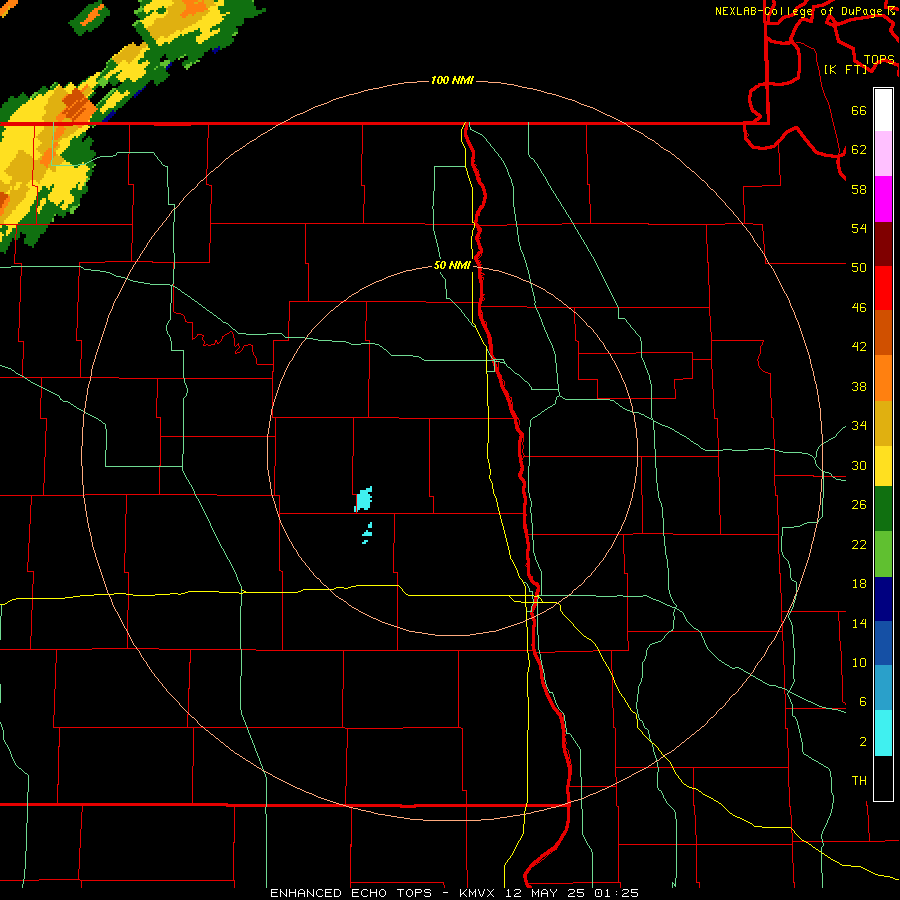Click the legend value "14"
900x900 pixels.
click(859, 623)
